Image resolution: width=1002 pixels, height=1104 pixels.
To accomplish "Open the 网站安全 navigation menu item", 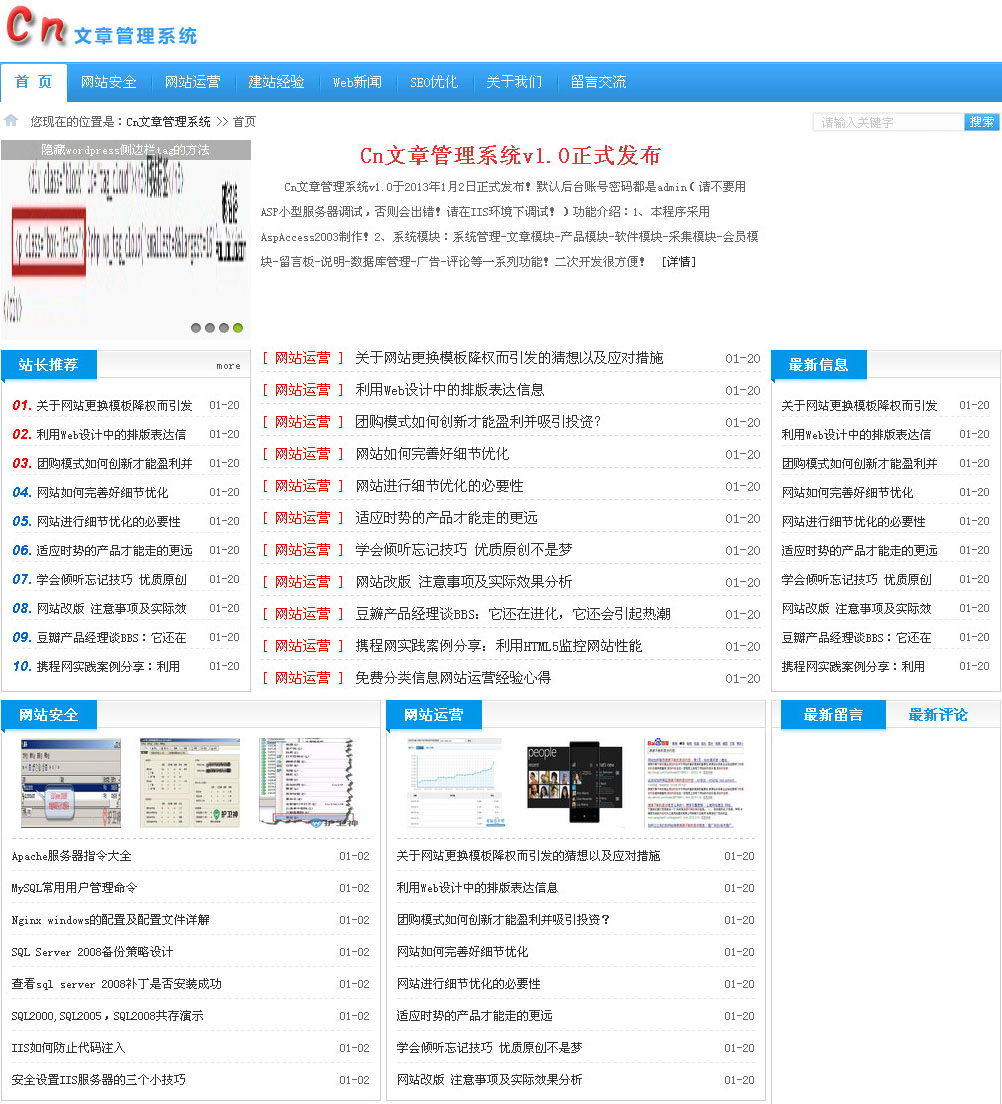I will [108, 84].
